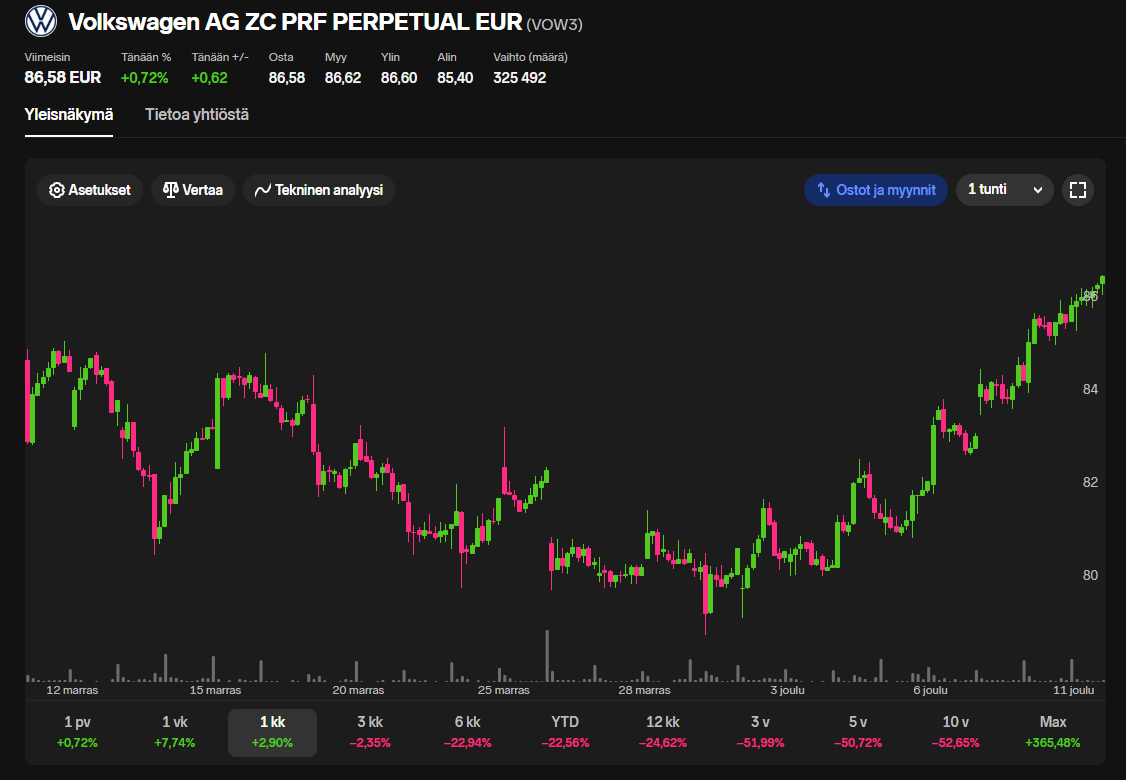
Task: Select the 12 kk time period
Action: (663, 732)
